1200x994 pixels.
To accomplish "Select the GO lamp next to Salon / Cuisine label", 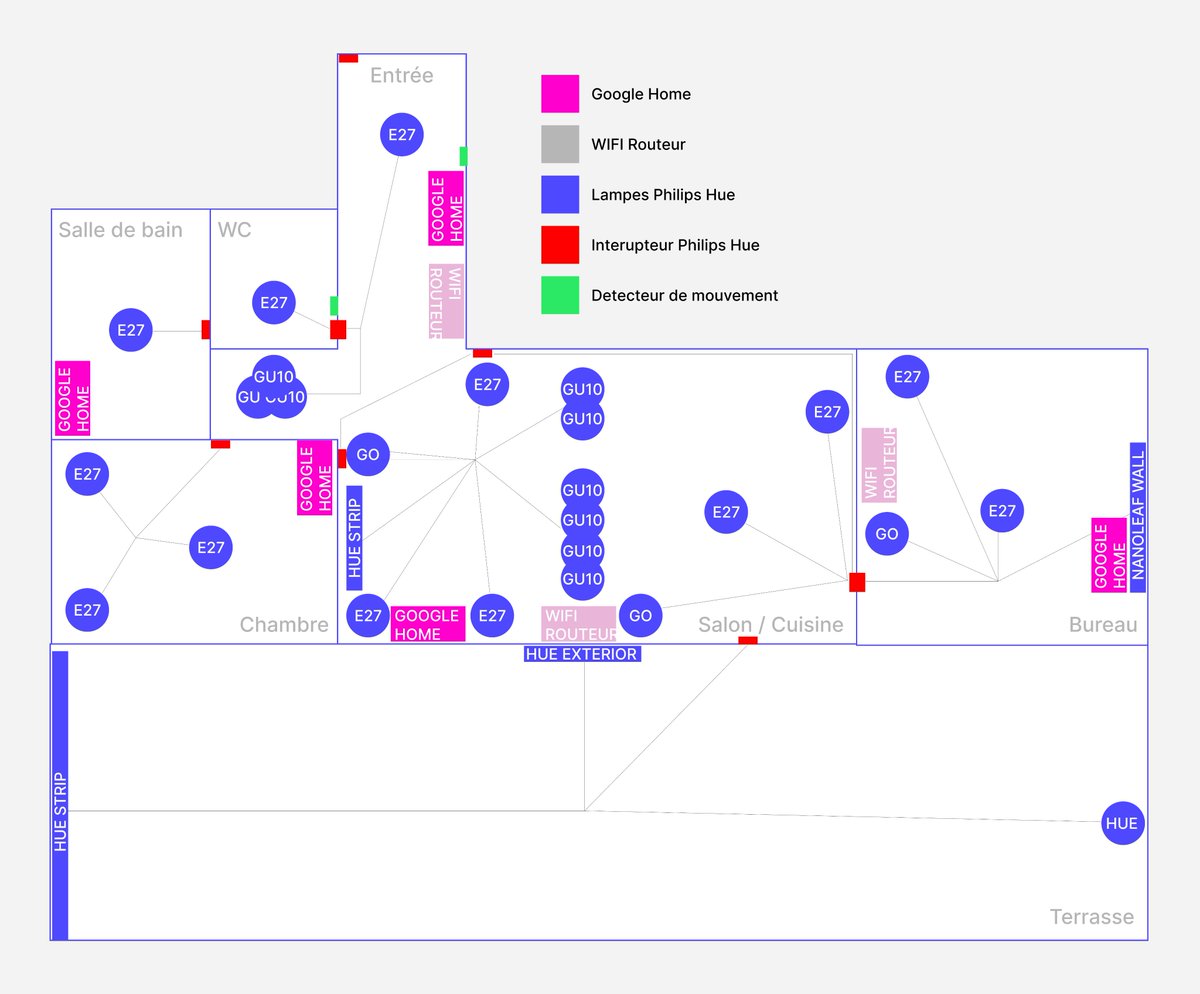I will point(641,616).
